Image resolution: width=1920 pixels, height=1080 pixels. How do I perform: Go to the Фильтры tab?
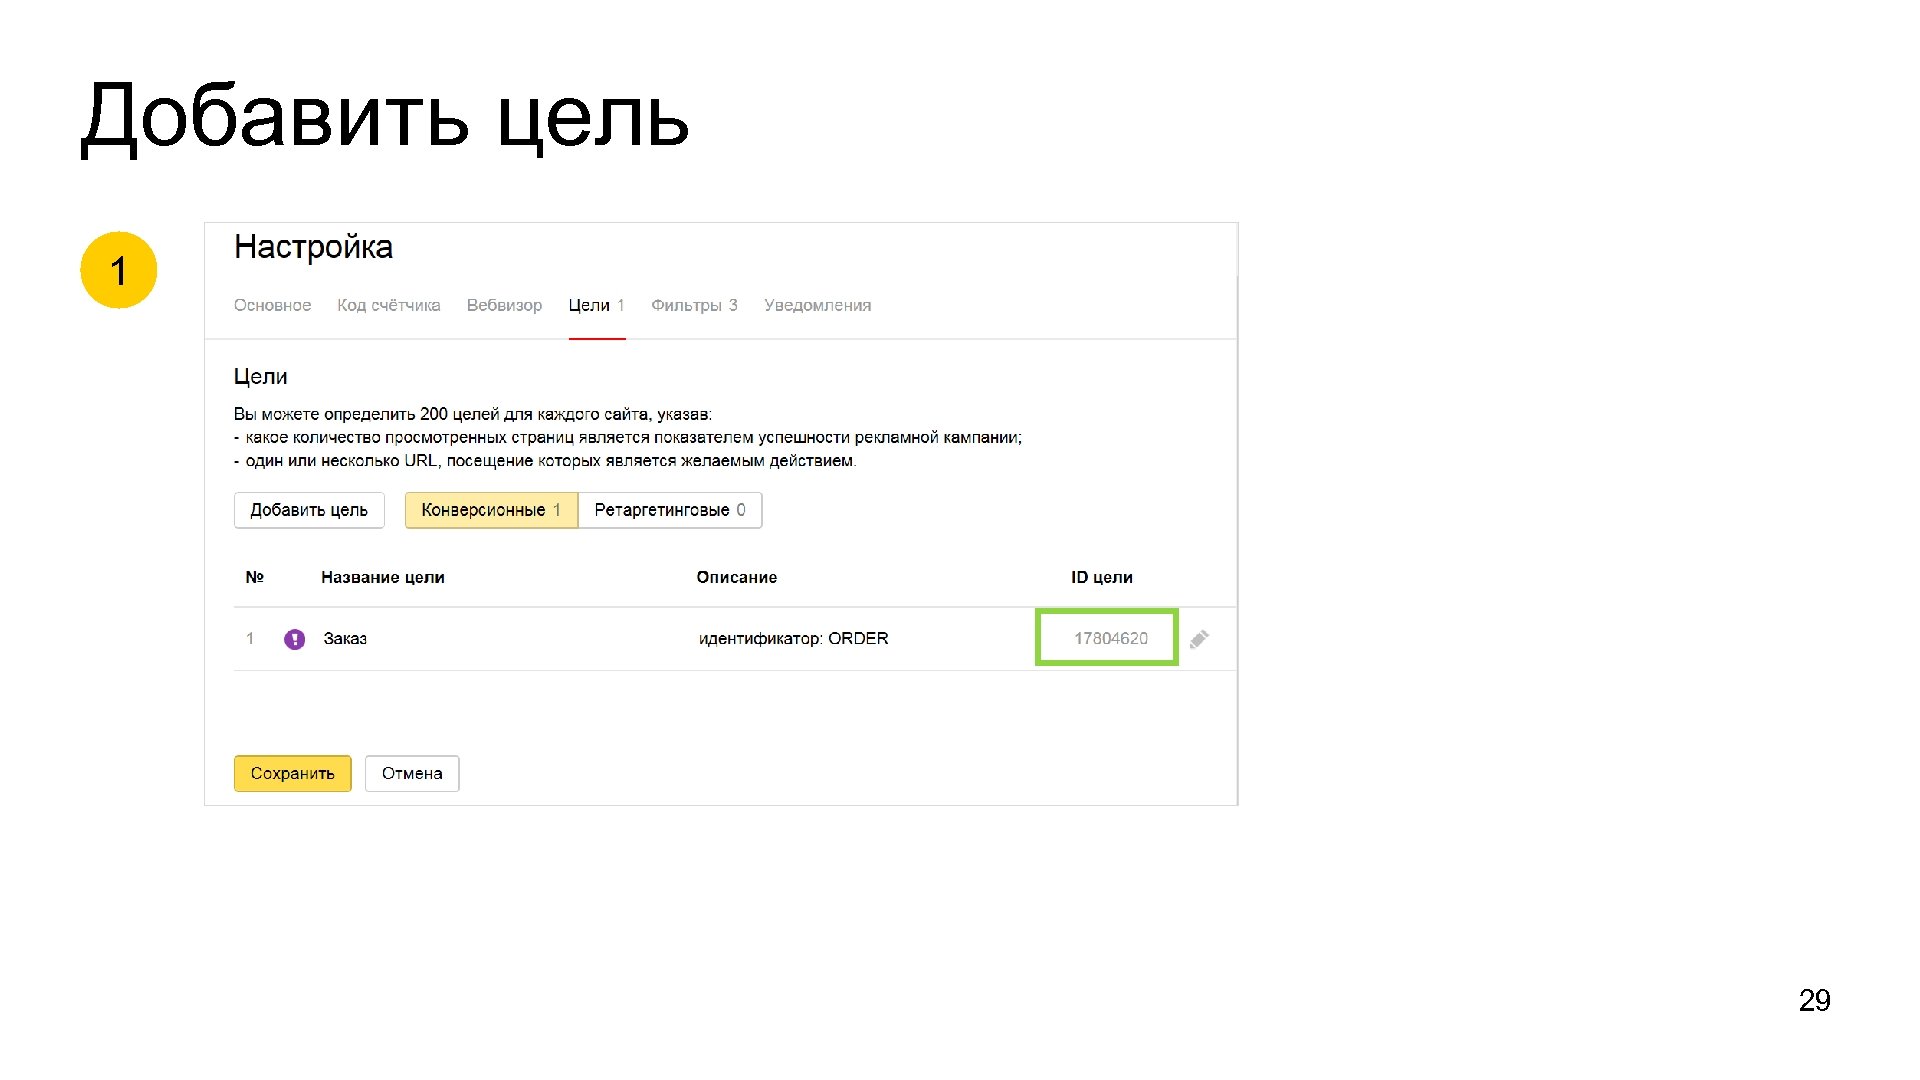coord(694,305)
